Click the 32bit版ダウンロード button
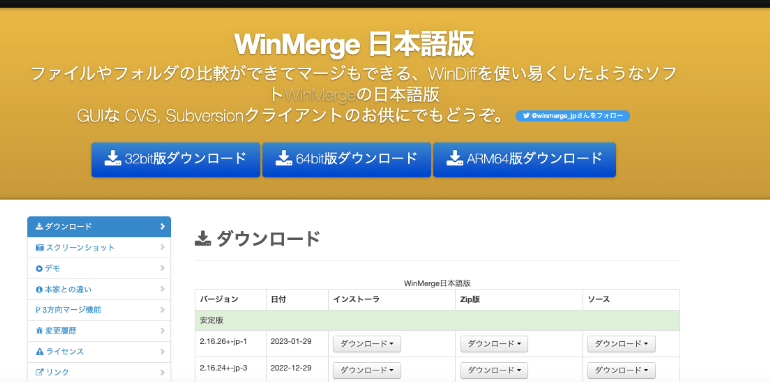 tap(175, 160)
